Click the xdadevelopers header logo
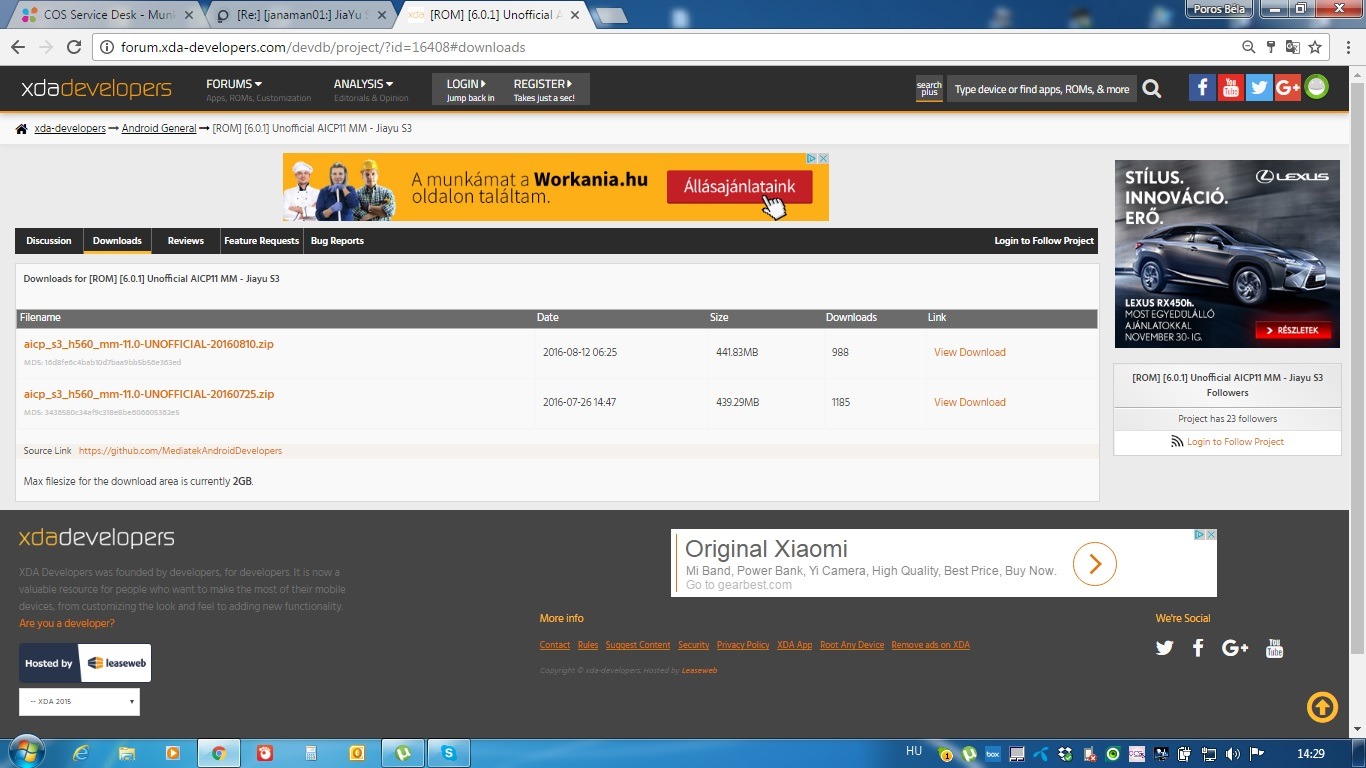Screen dimensions: 1366x768 tap(97, 89)
